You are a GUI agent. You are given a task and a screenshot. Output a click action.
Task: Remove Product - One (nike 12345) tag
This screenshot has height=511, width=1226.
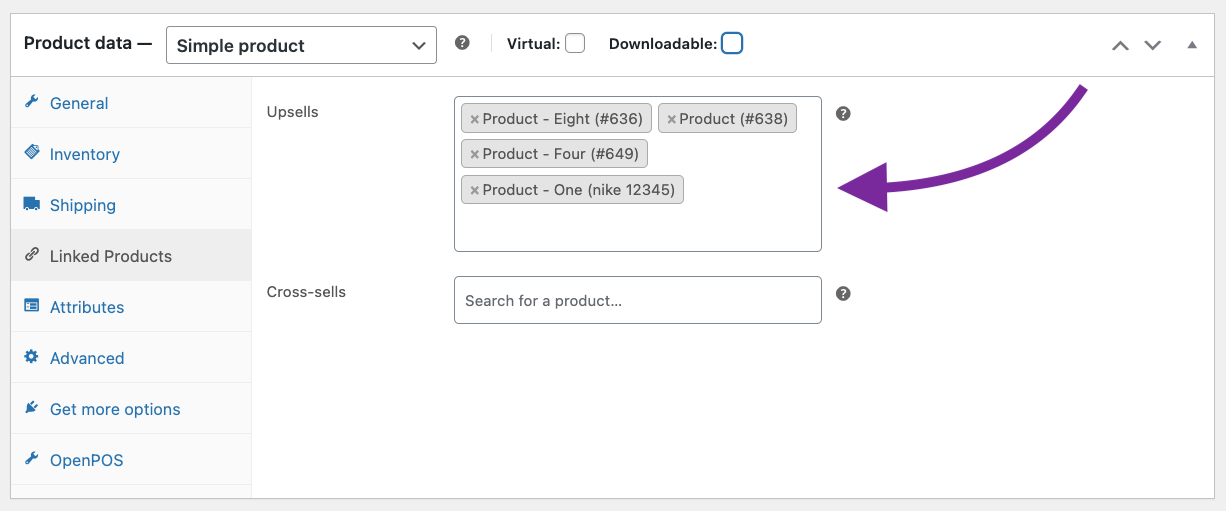tap(475, 190)
